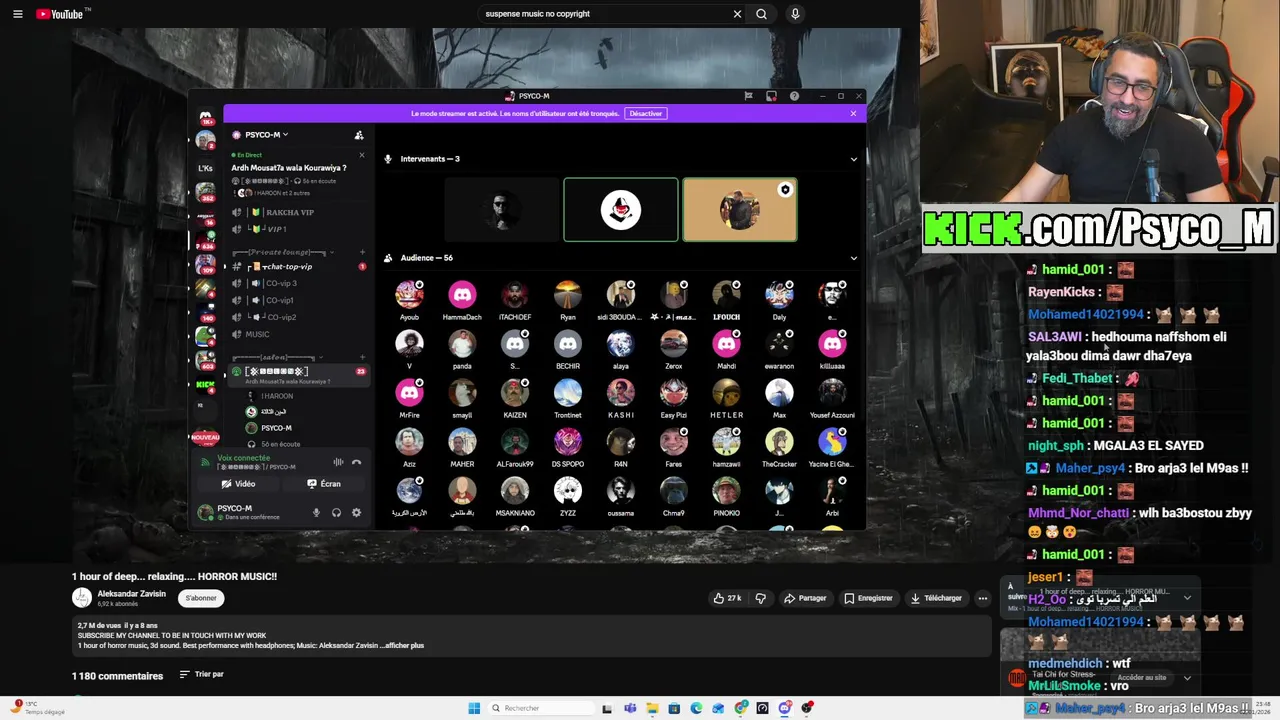Clear the YouTube search box text

tap(737, 14)
